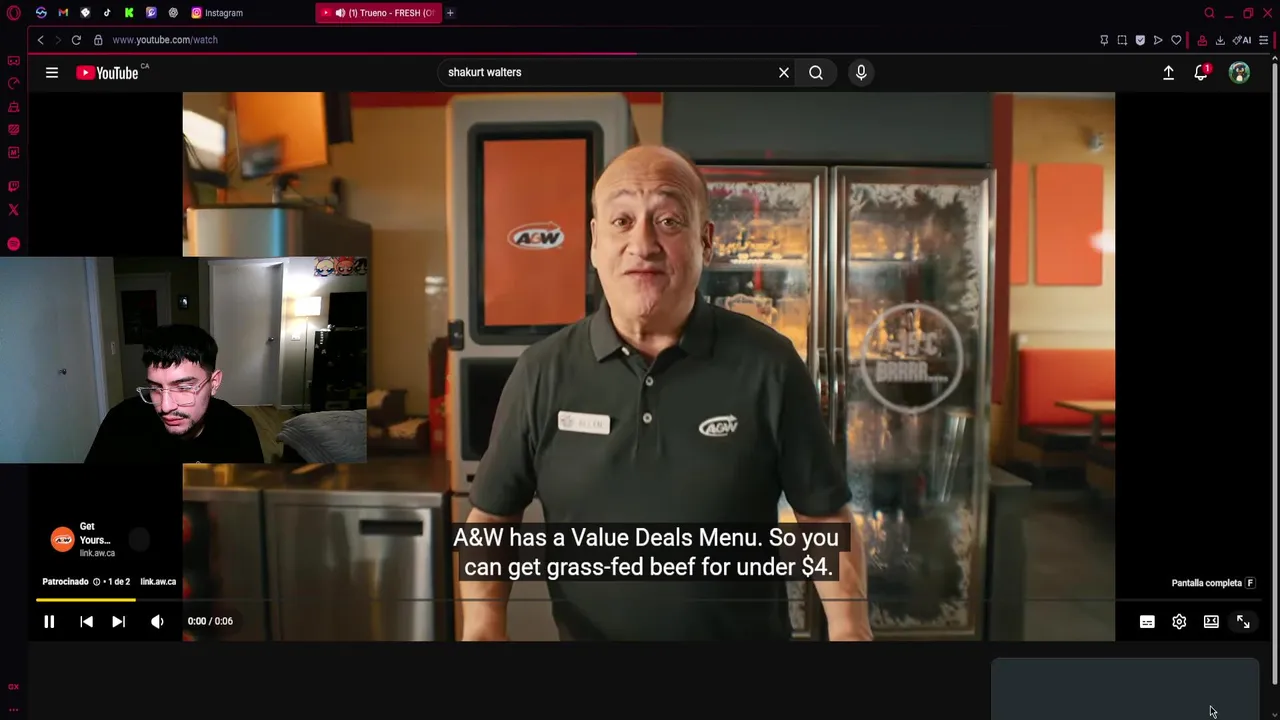This screenshot has width=1280, height=720.
Task: Go back to the previous page
Action: click(40, 40)
